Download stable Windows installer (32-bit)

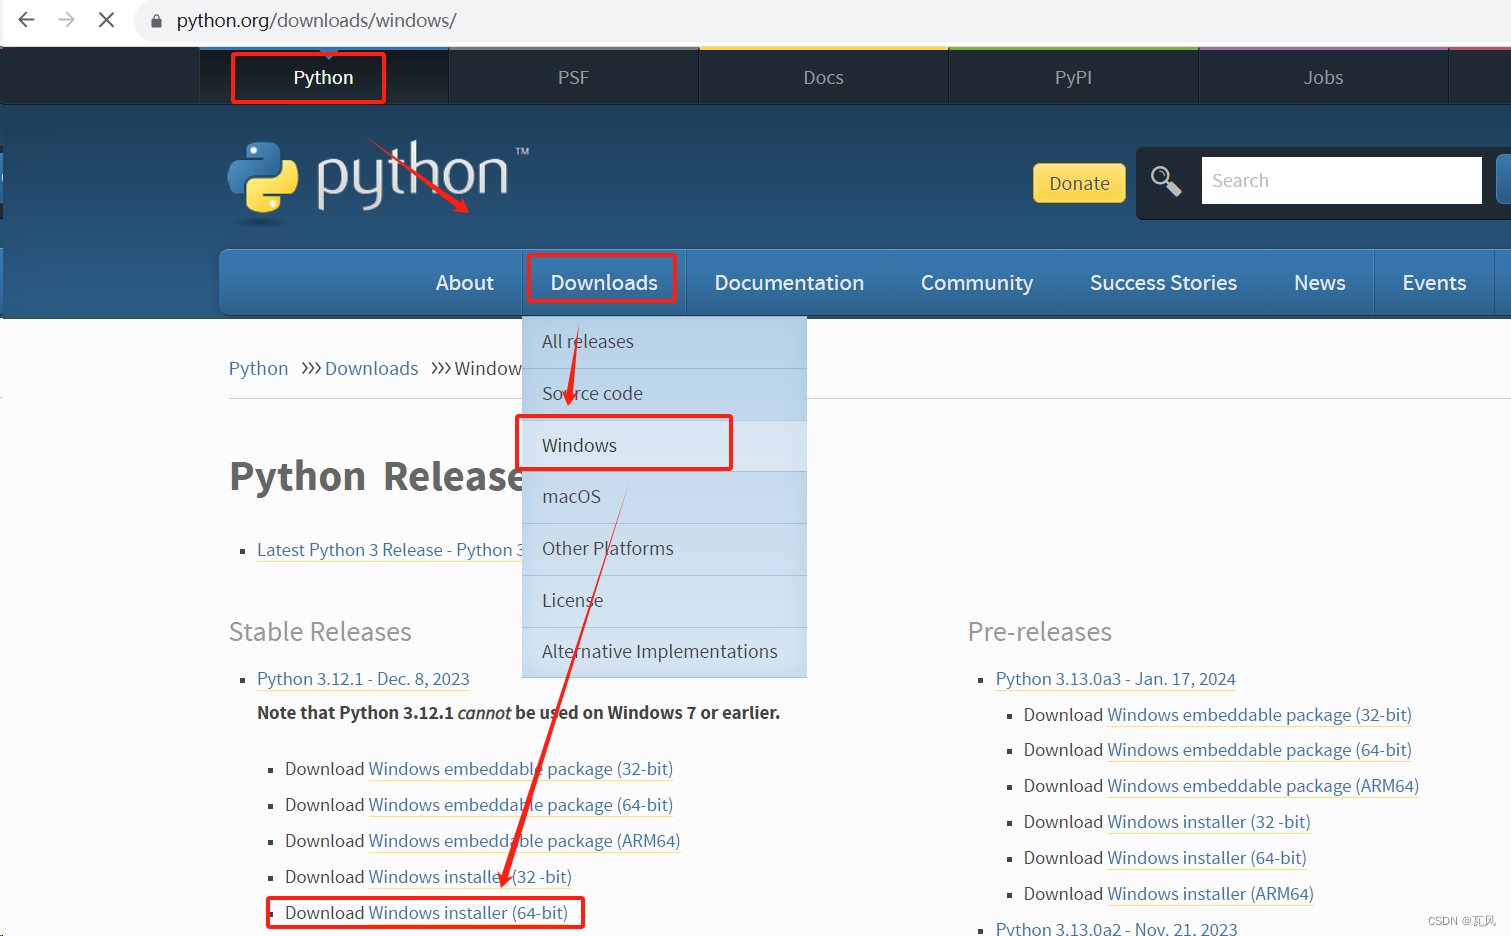click(x=470, y=877)
